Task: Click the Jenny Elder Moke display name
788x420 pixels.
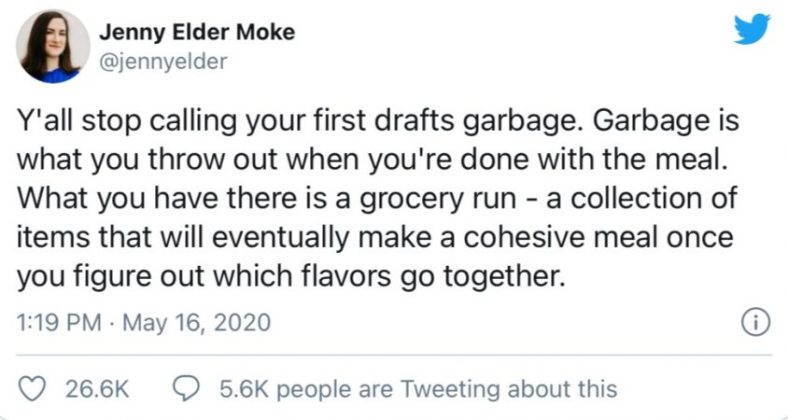Action: (x=196, y=34)
